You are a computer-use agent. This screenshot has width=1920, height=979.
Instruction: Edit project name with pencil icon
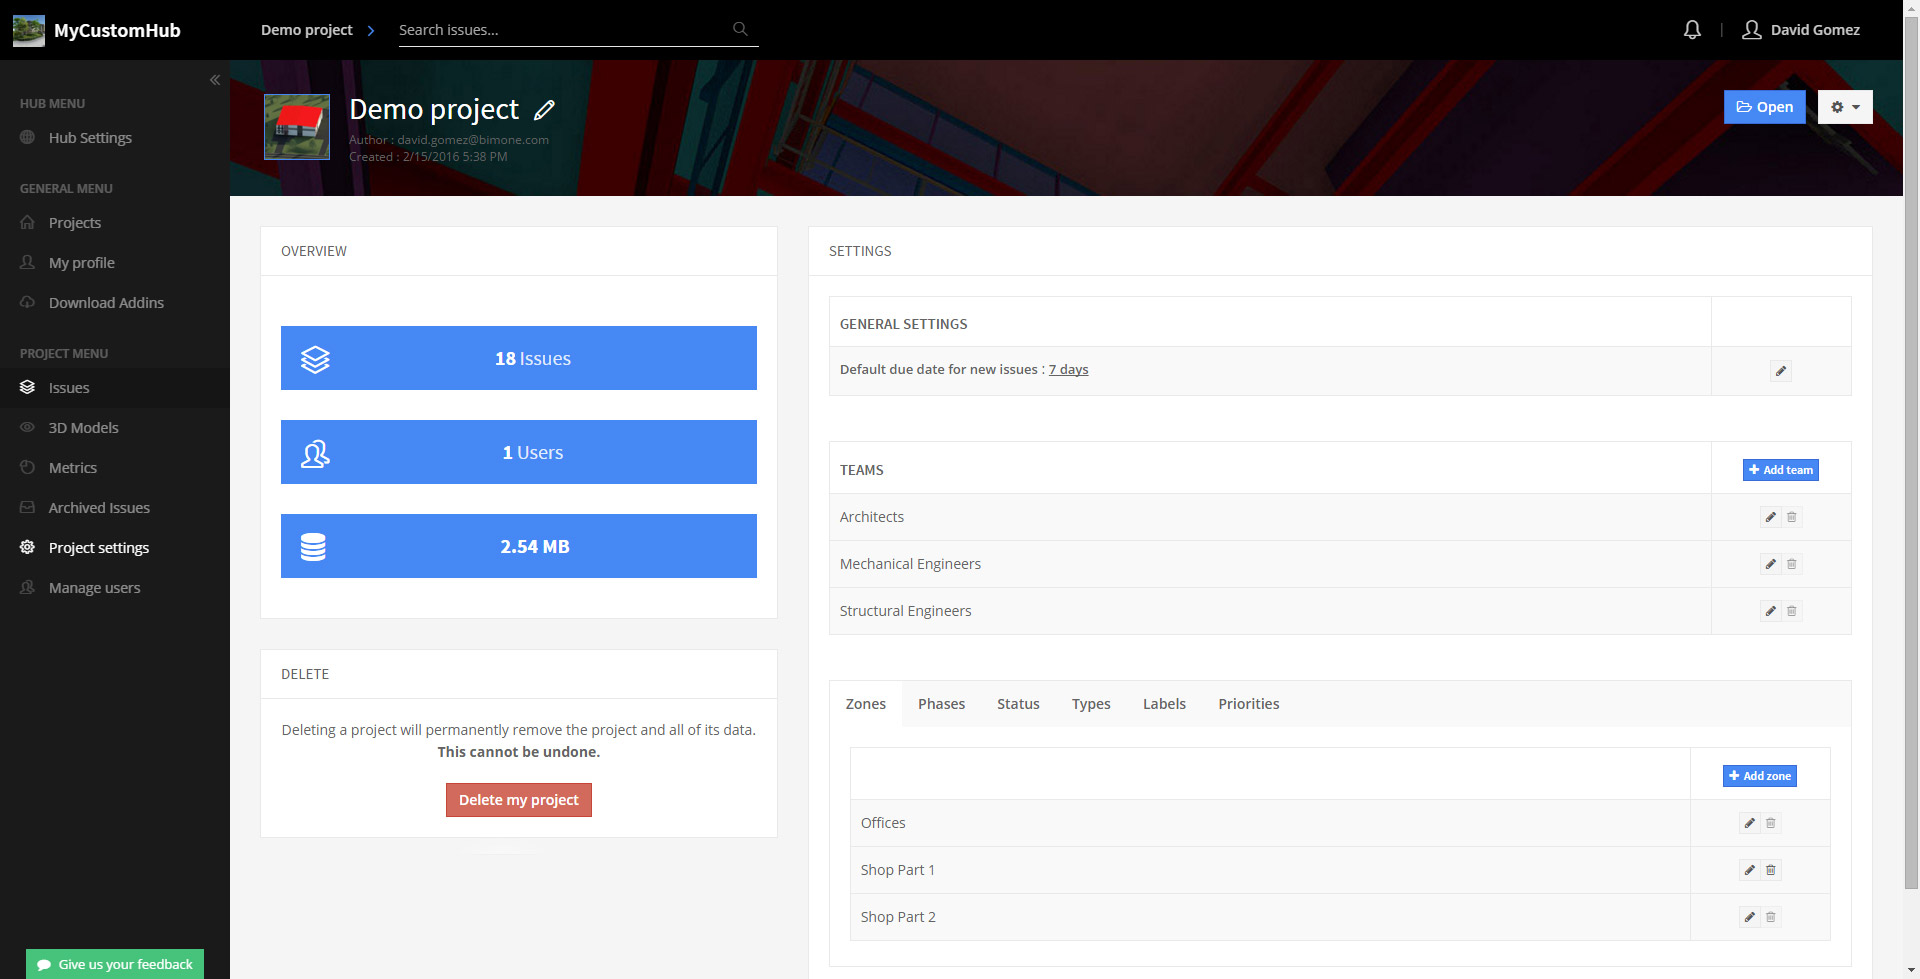click(544, 109)
